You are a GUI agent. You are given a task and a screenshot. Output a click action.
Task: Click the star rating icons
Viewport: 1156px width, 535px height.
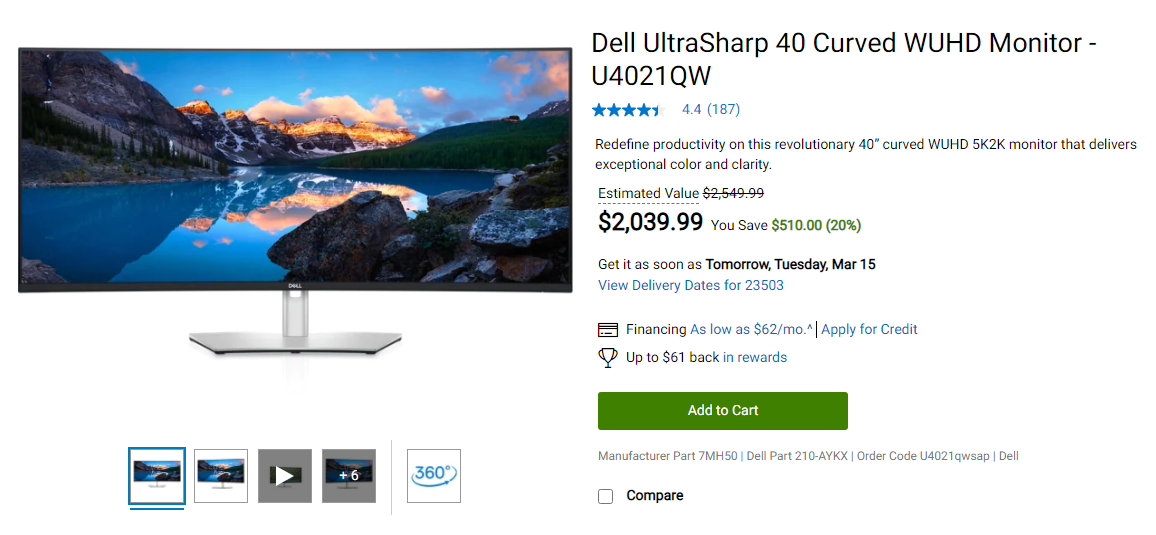coord(629,111)
